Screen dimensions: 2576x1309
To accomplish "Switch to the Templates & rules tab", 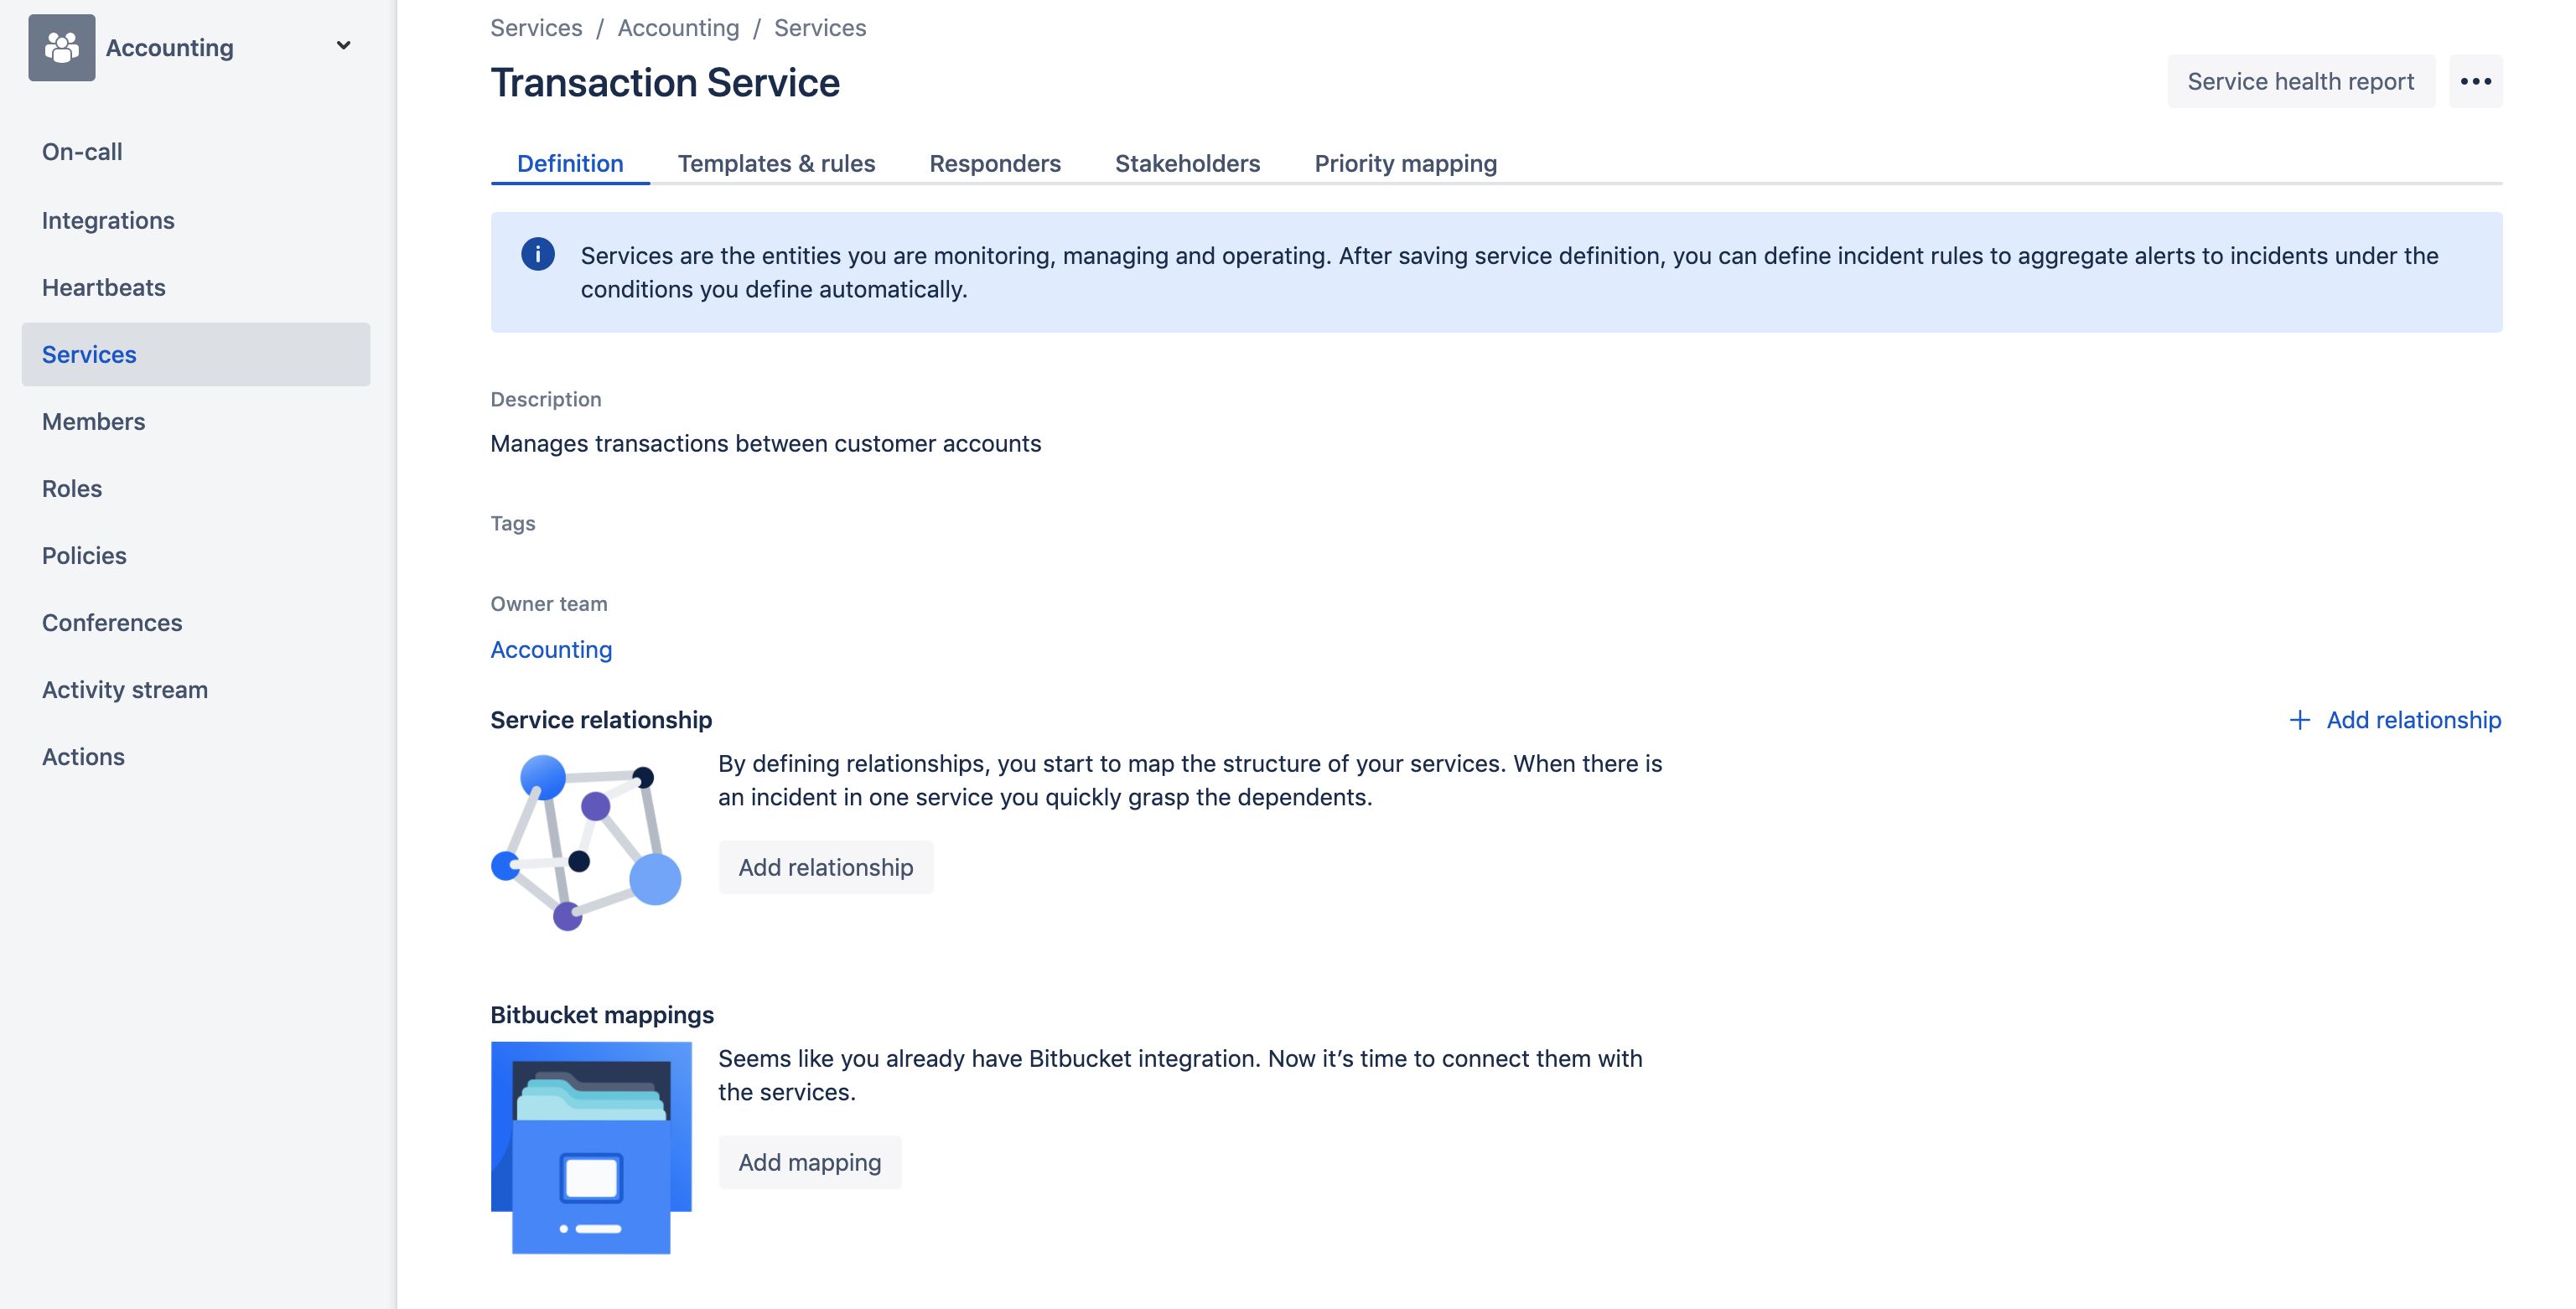I will (x=776, y=163).
